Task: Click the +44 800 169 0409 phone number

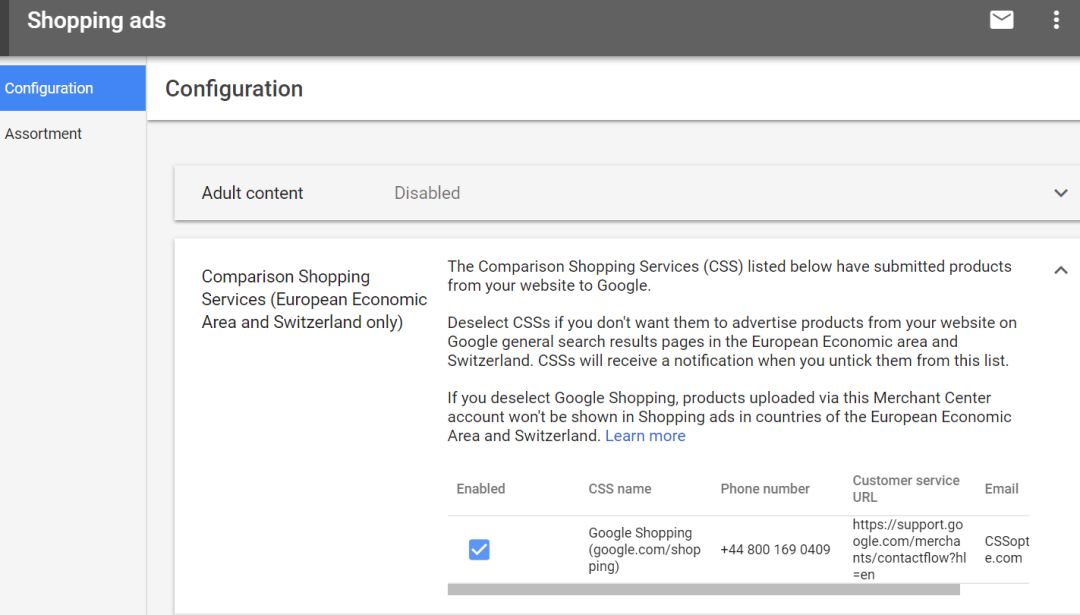Action: click(775, 549)
